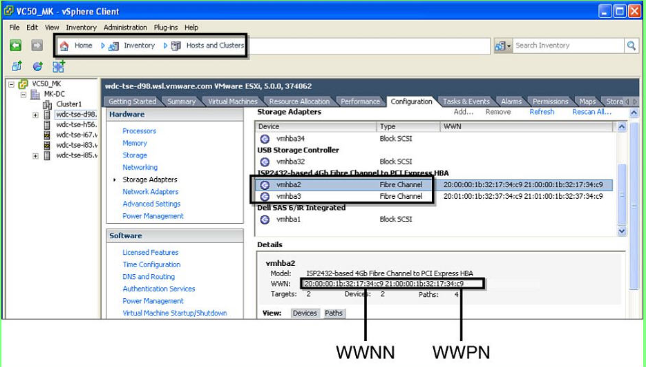Open the Licensed Features link
Viewport: 647px width, 367px height.
point(150,252)
